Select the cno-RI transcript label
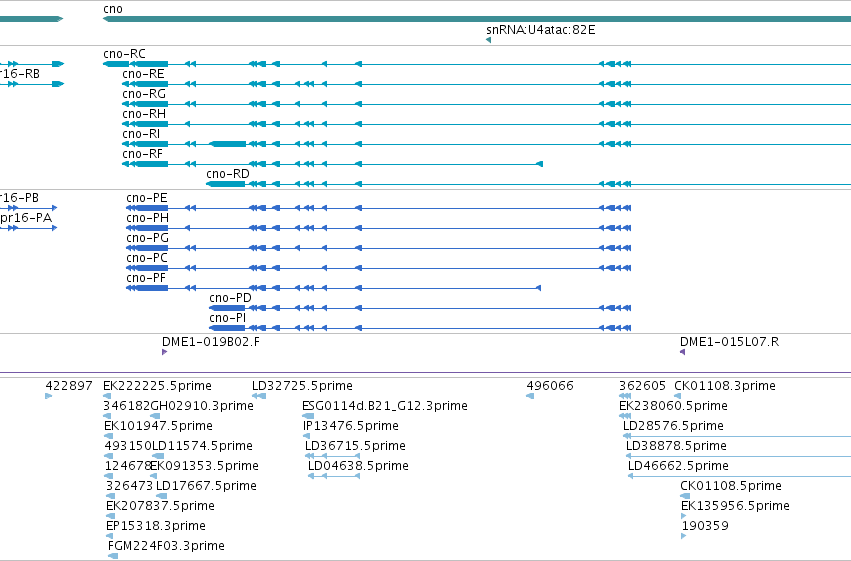The width and height of the screenshot is (851, 561). pos(141,134)
